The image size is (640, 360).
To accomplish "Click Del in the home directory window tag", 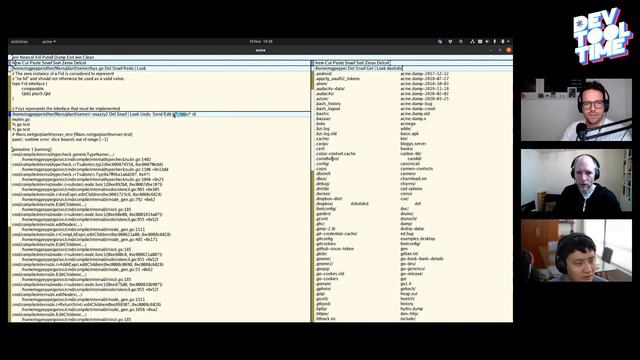I will click(351, 68).
